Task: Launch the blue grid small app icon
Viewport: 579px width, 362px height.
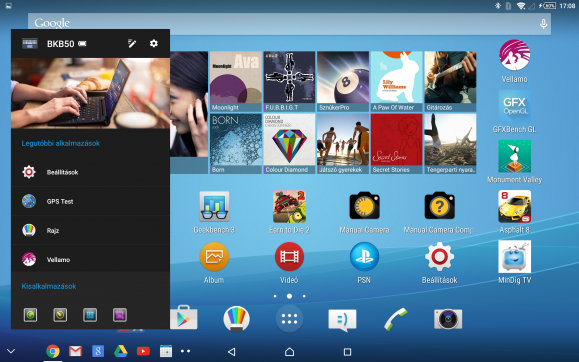Action: coord(90,315)
